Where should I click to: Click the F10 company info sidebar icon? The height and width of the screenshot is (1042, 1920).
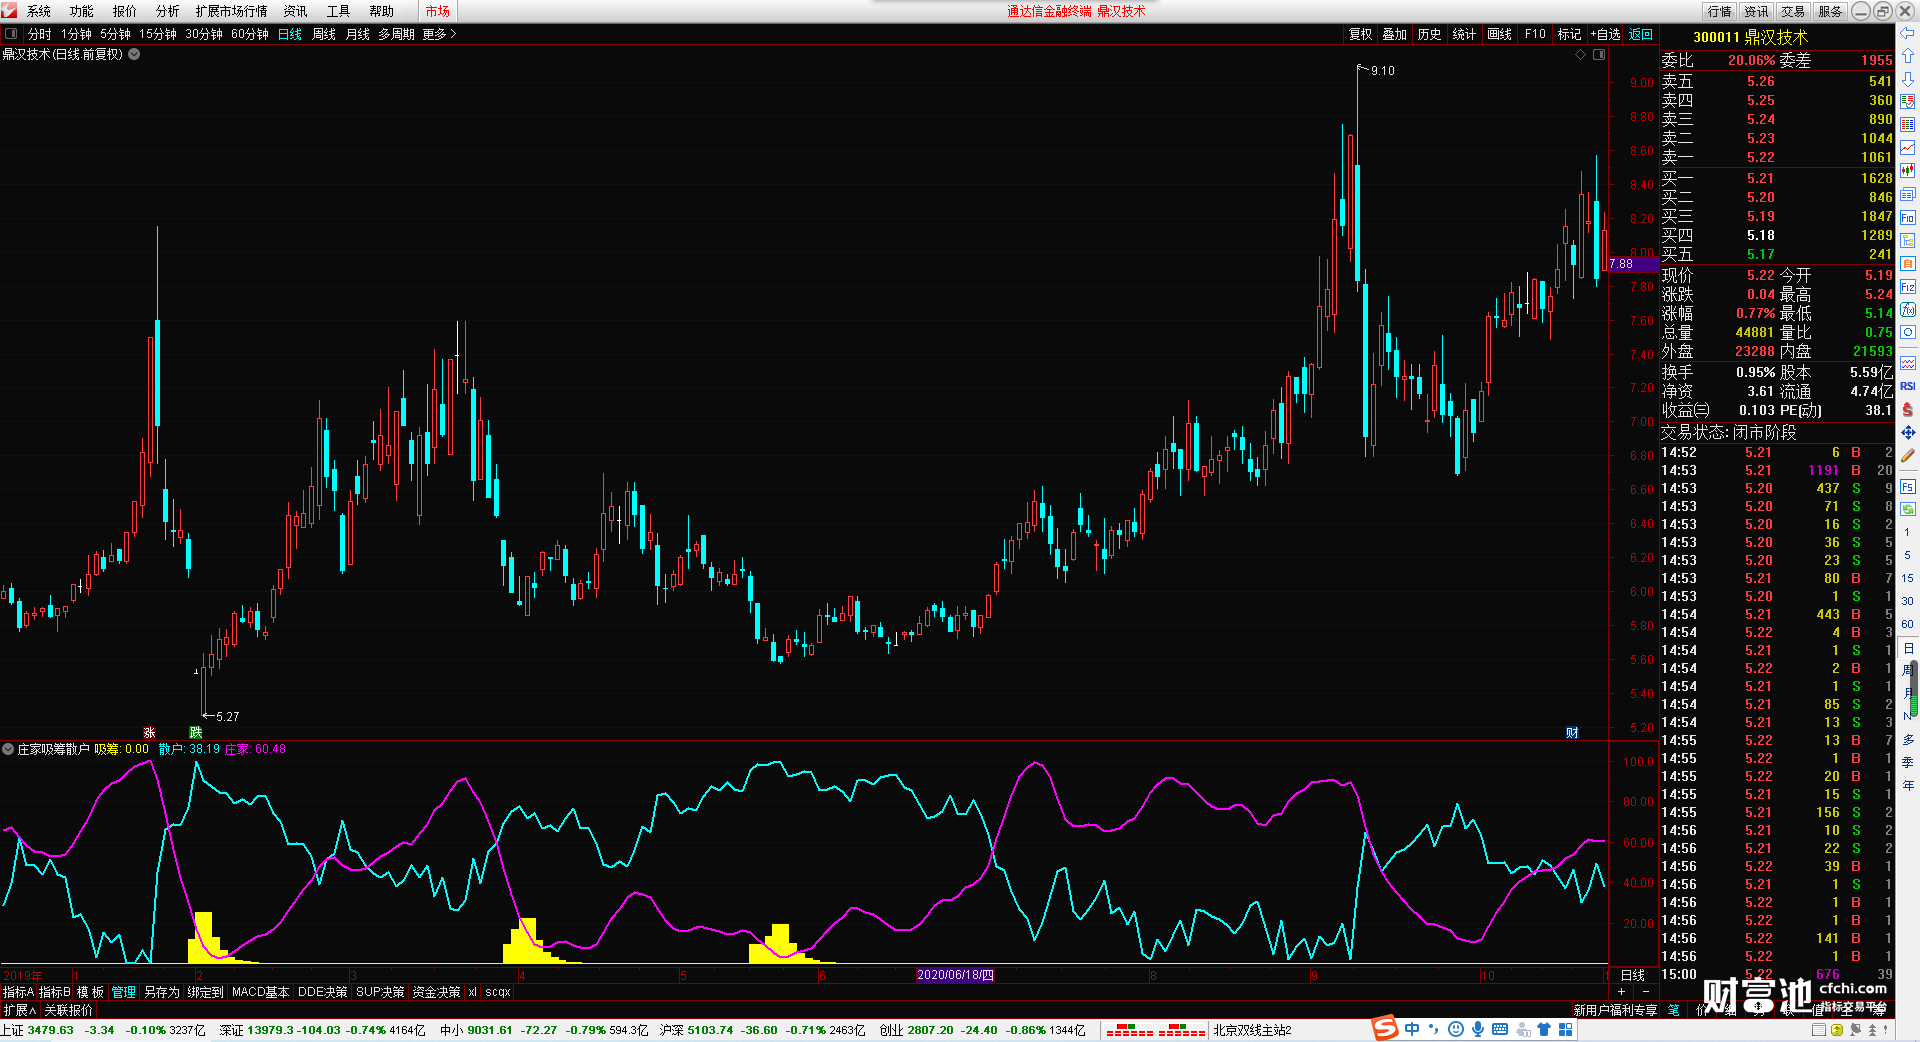point(1908,218)
